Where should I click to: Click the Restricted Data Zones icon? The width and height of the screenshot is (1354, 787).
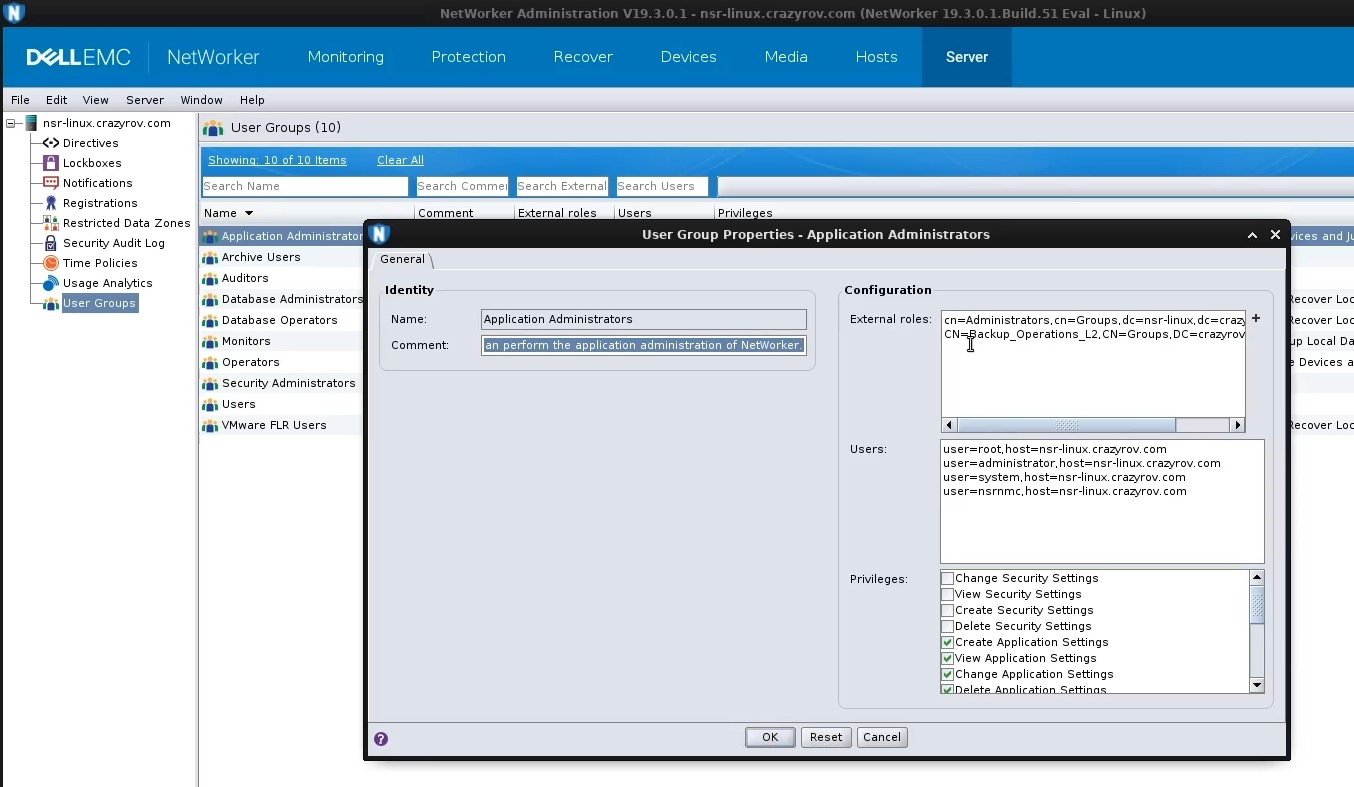[50, 223]
